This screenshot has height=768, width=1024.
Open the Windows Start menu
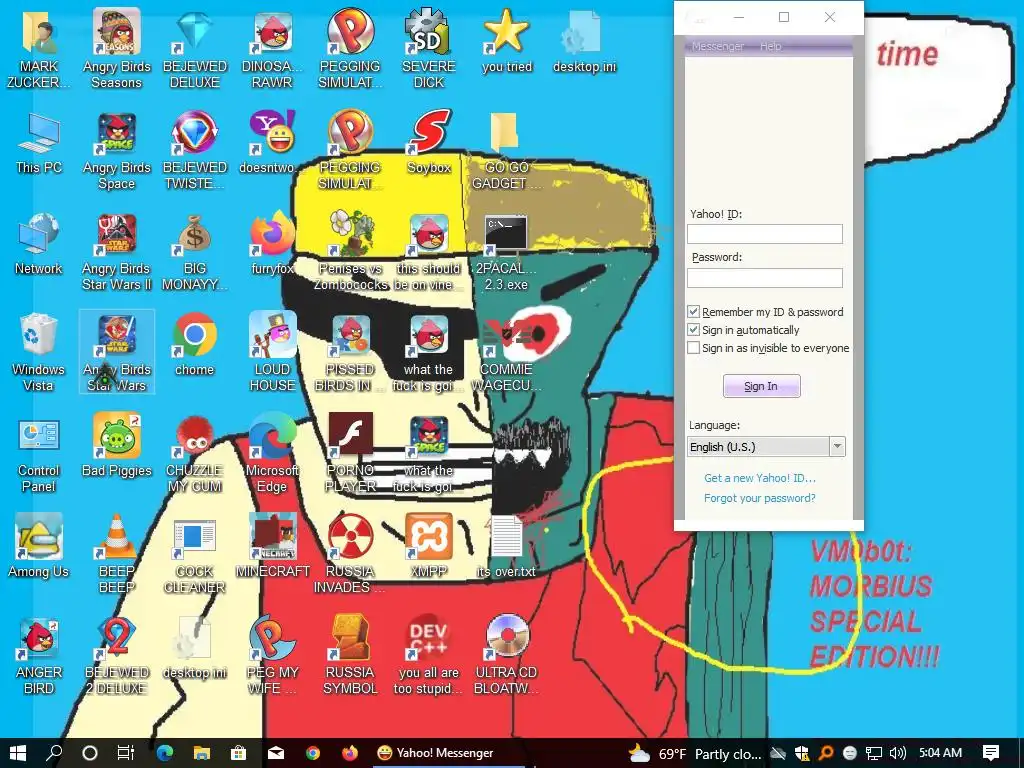18,753
